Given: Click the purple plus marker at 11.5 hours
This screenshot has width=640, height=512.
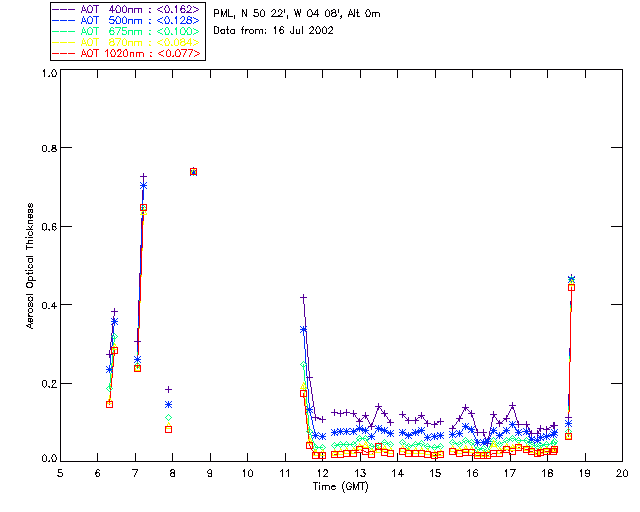Looking at the screenshot, I should [303, 297].
